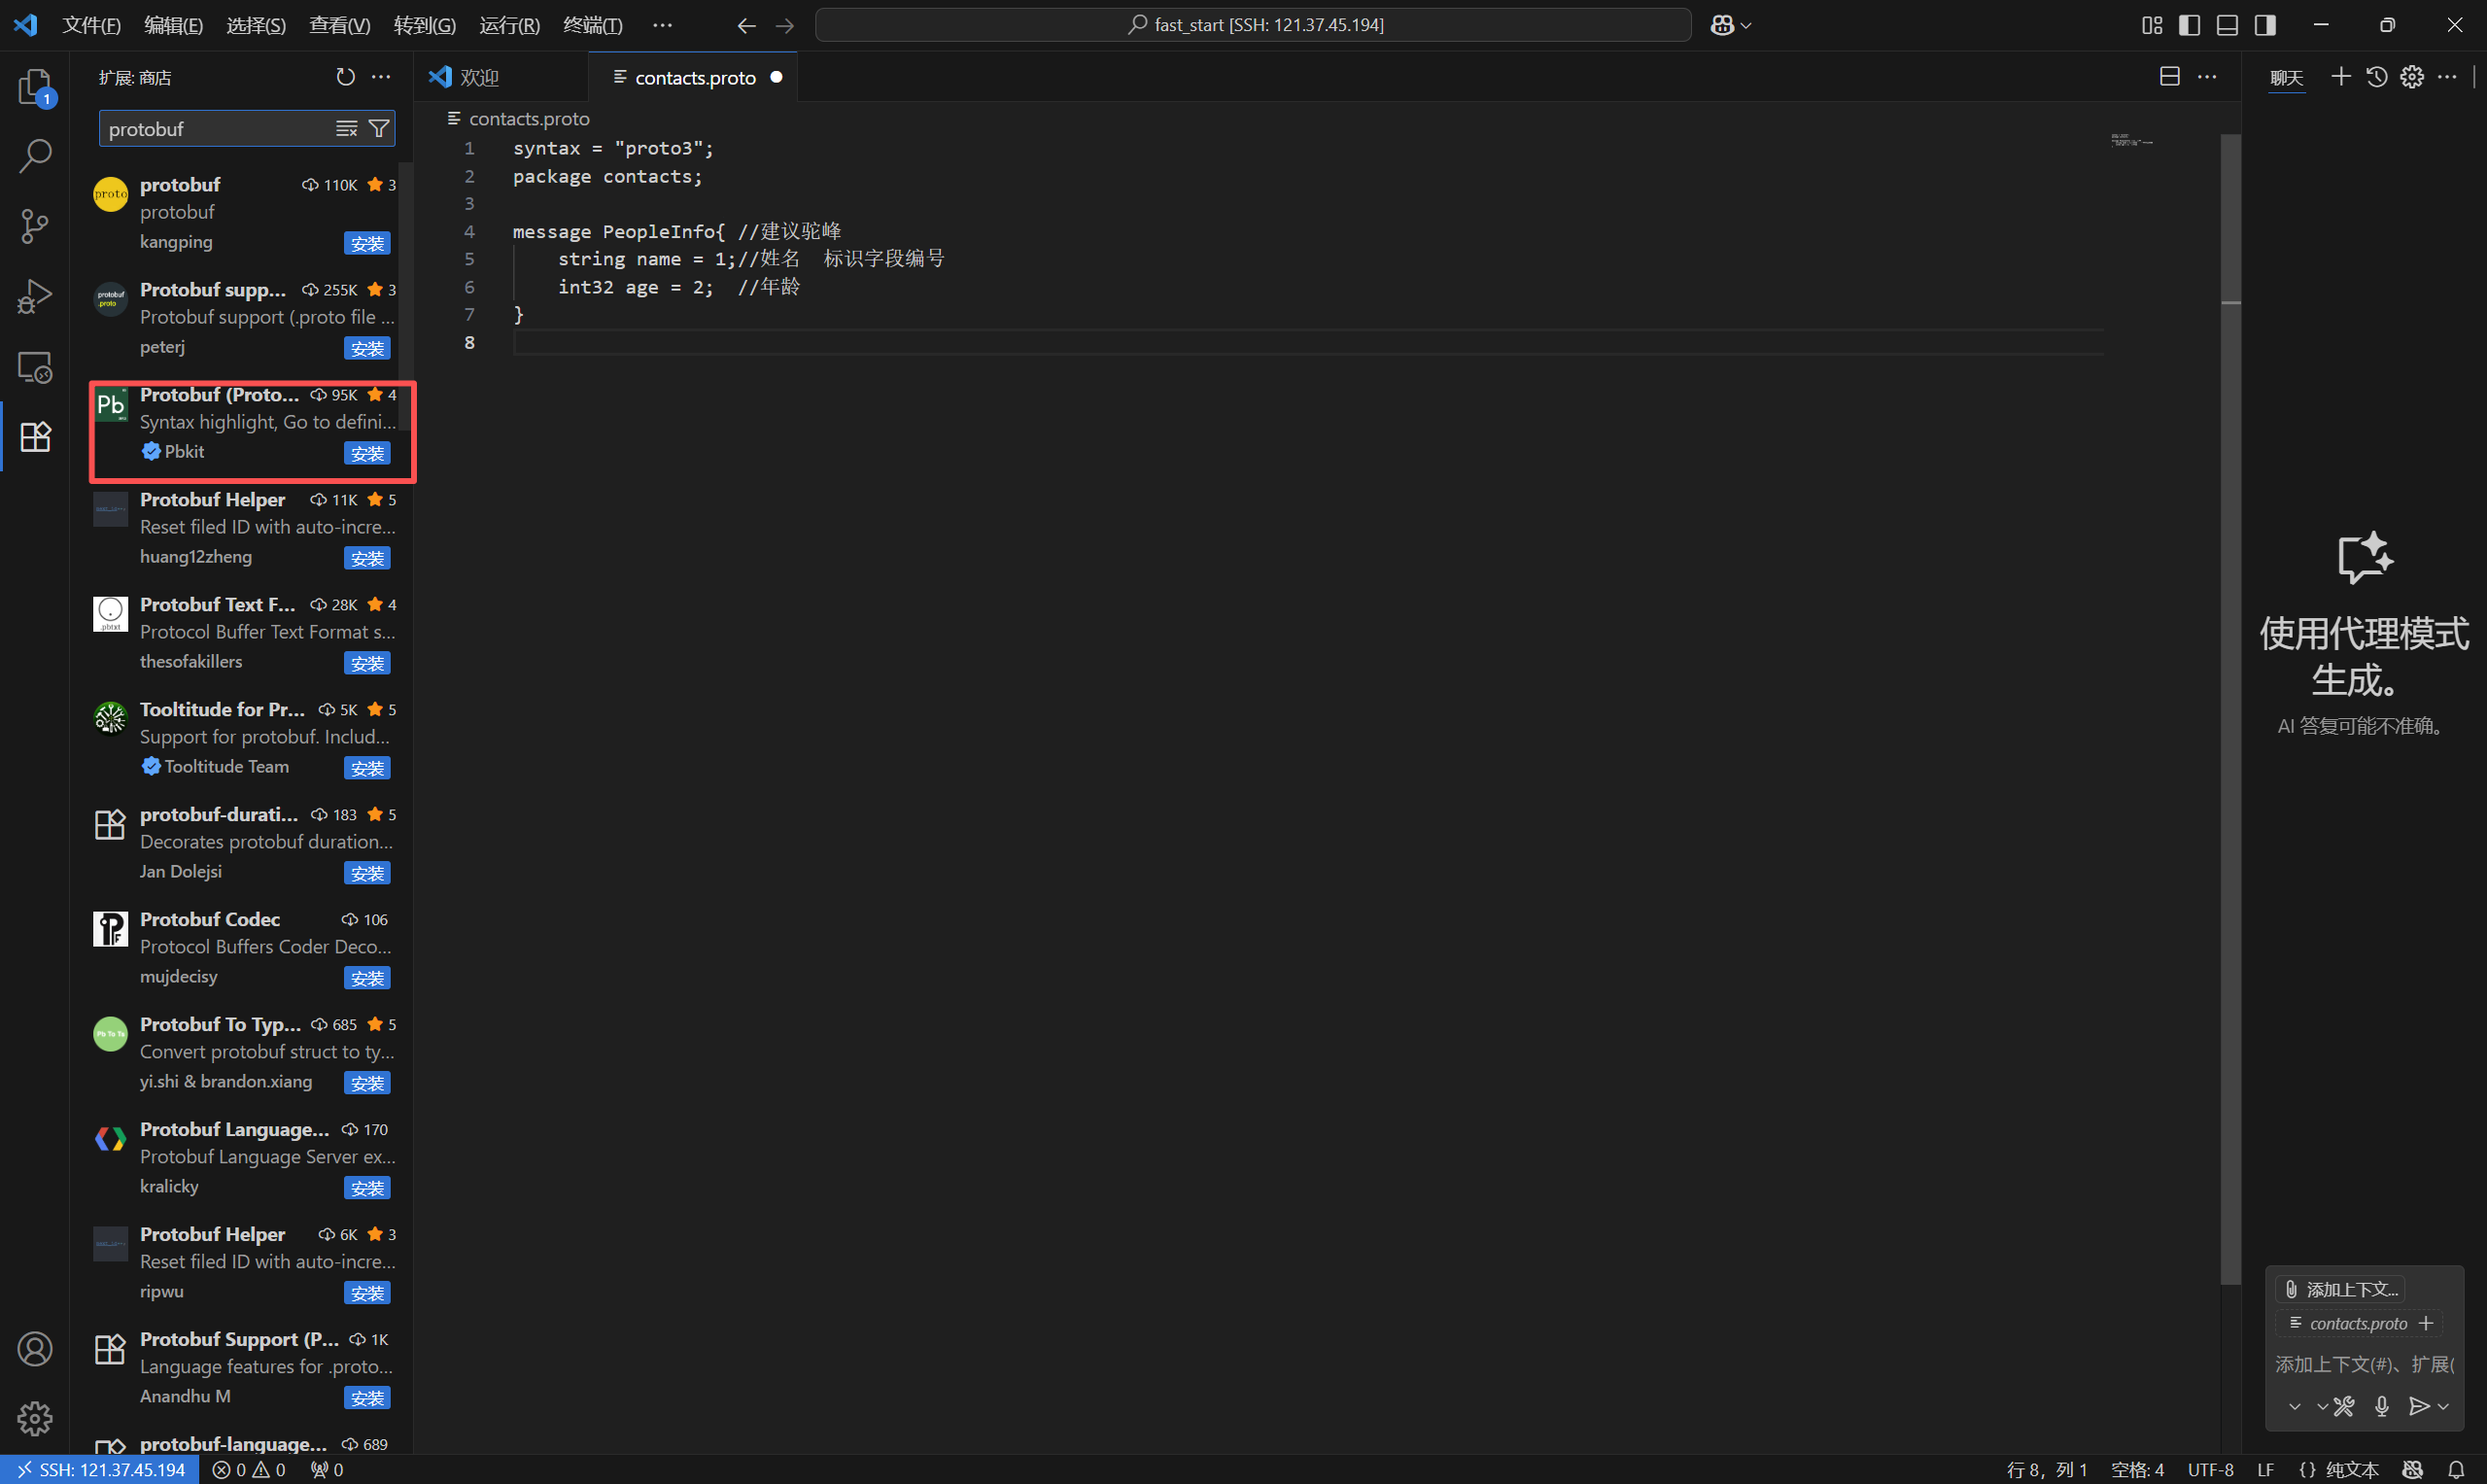Open first chevron dropdown in chat input
2487x1484 pixels.
pos(2295,1406)
